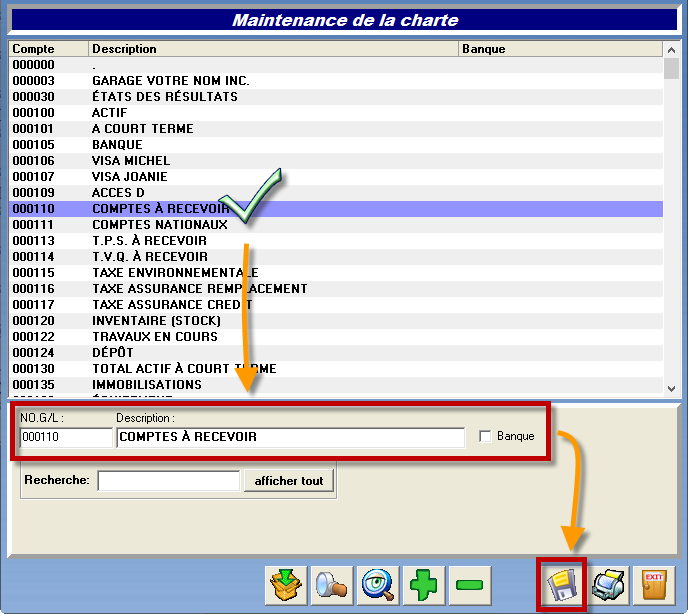Toggle the Banque checkbox
Screen dimensions: 688x614
pyautogui.click(x=485, y=436)
